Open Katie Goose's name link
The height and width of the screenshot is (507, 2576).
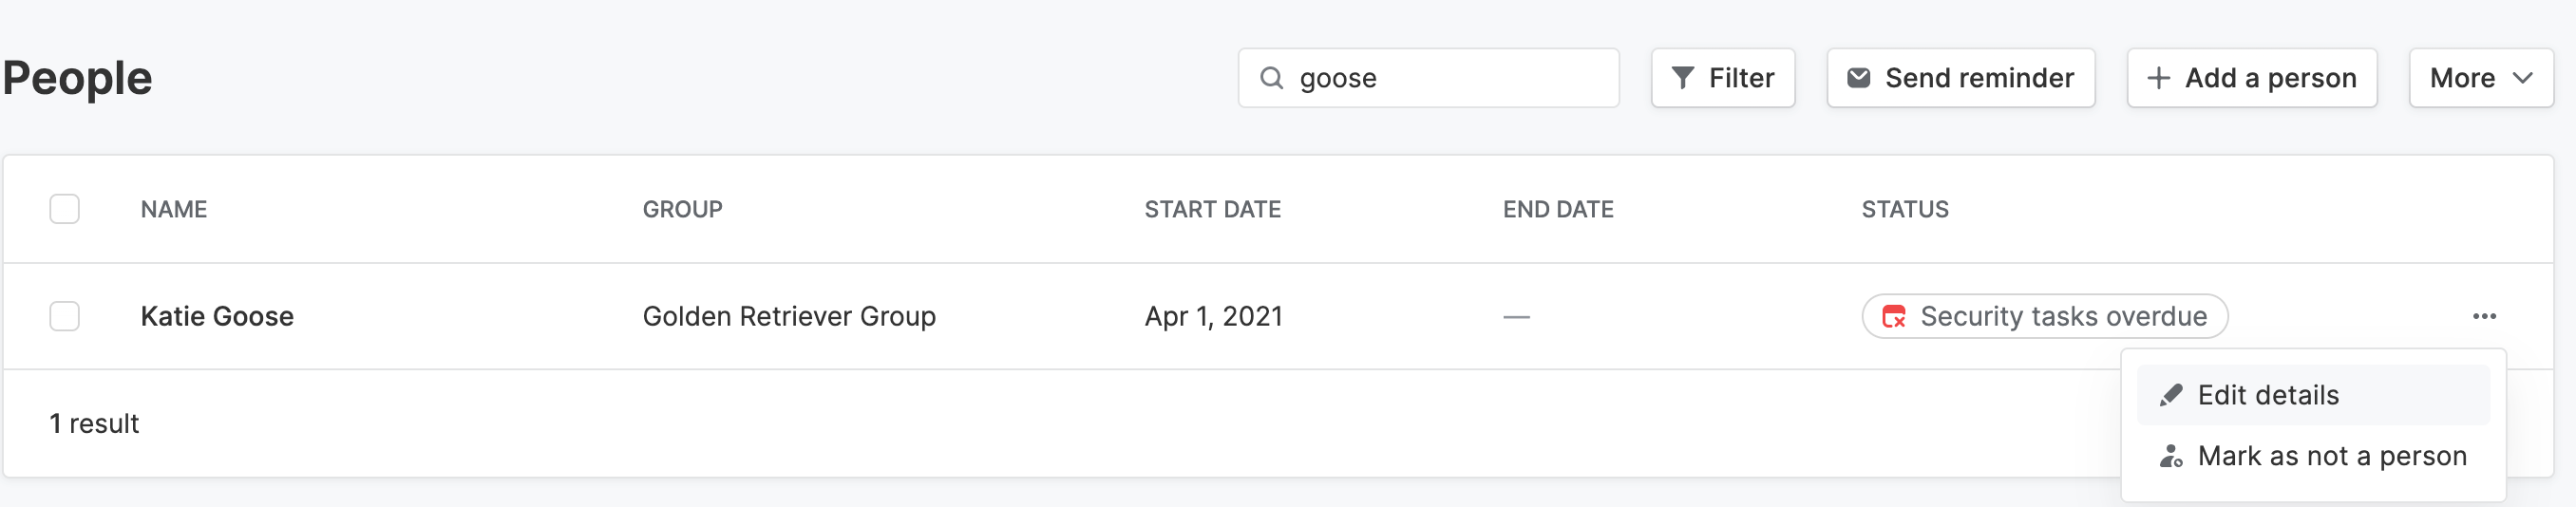tap(217, 316)
